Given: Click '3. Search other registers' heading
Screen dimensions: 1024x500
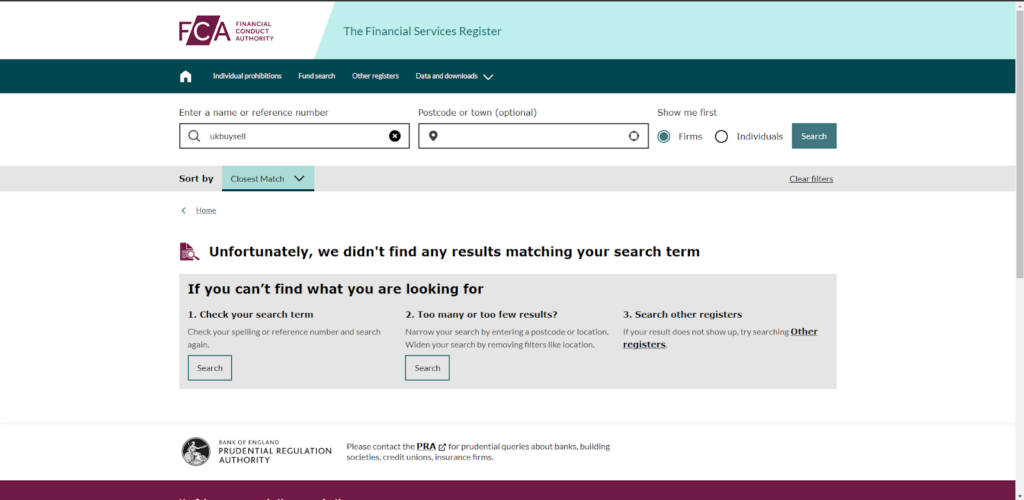Looking at the screenshot, I should click(x=682, y=315).
